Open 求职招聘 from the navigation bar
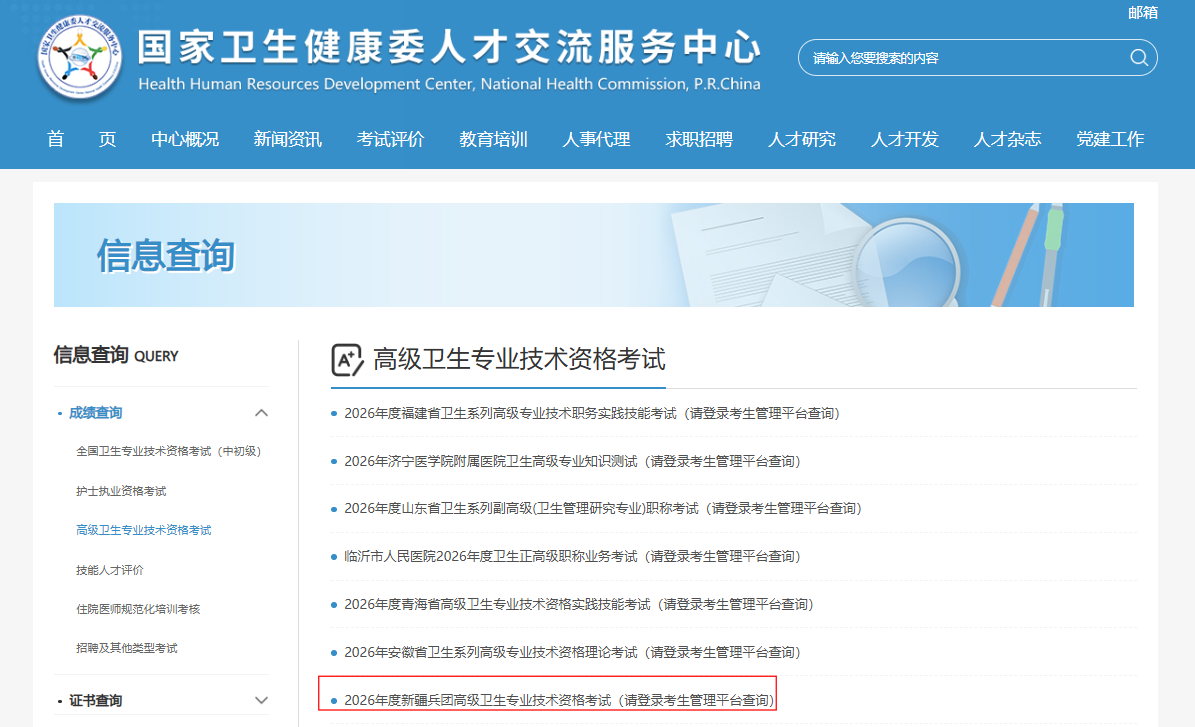The image size is (1195, 727). [x=700, y=139]
